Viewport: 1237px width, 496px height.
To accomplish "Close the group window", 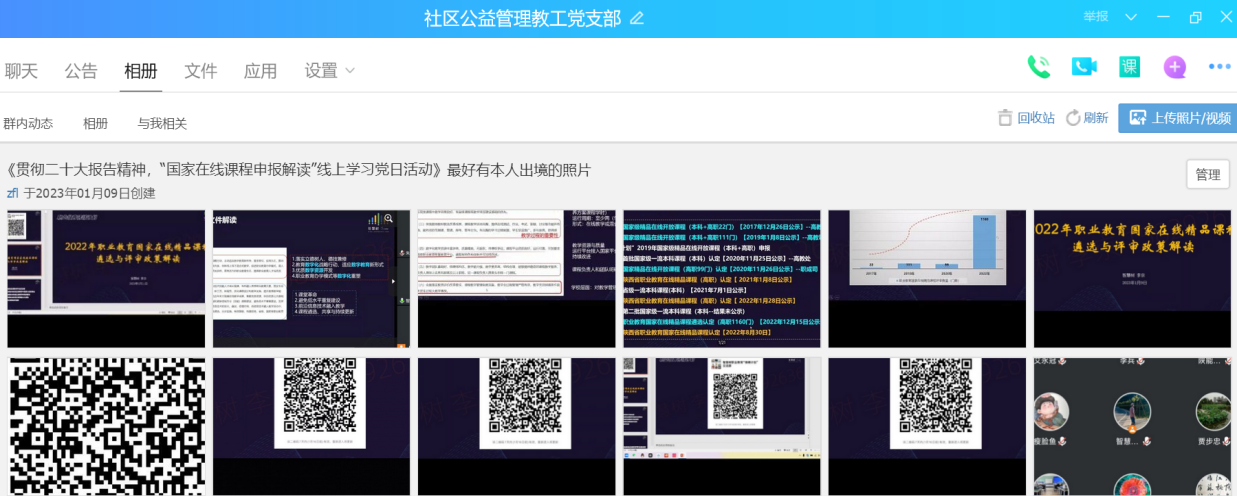I will tap(1225, 17).
